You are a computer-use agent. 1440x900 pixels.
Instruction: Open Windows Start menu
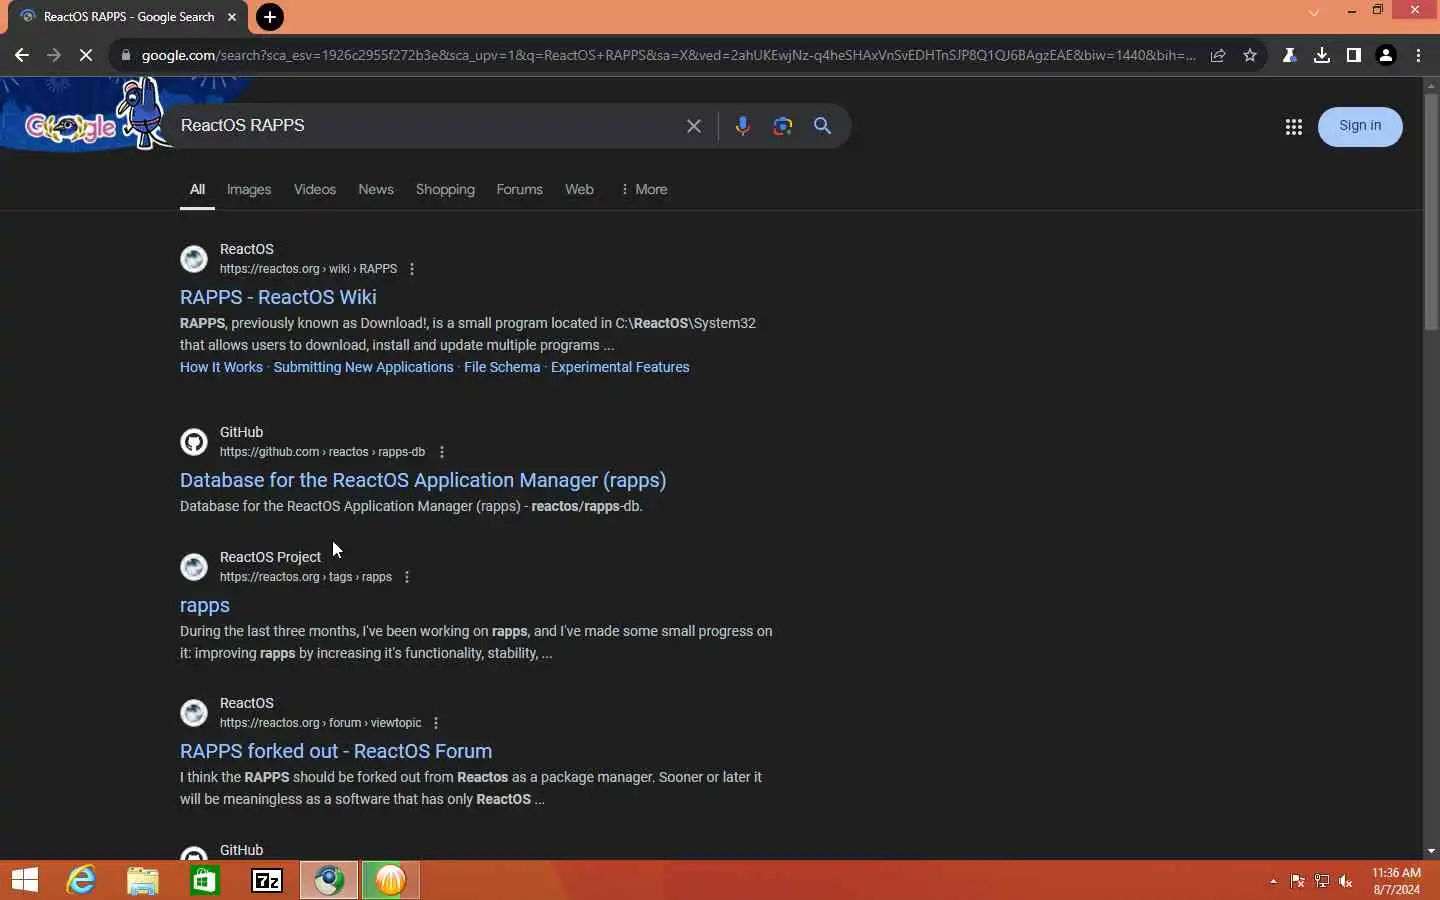coord(25,880)
